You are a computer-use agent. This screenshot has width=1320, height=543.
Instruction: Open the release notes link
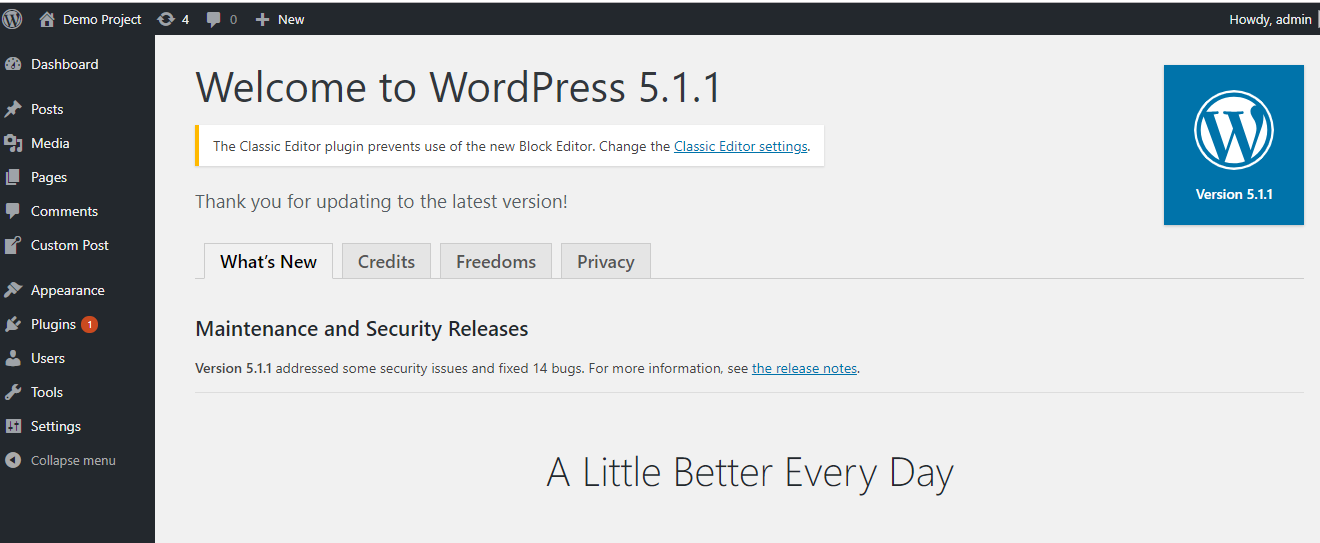804,368
